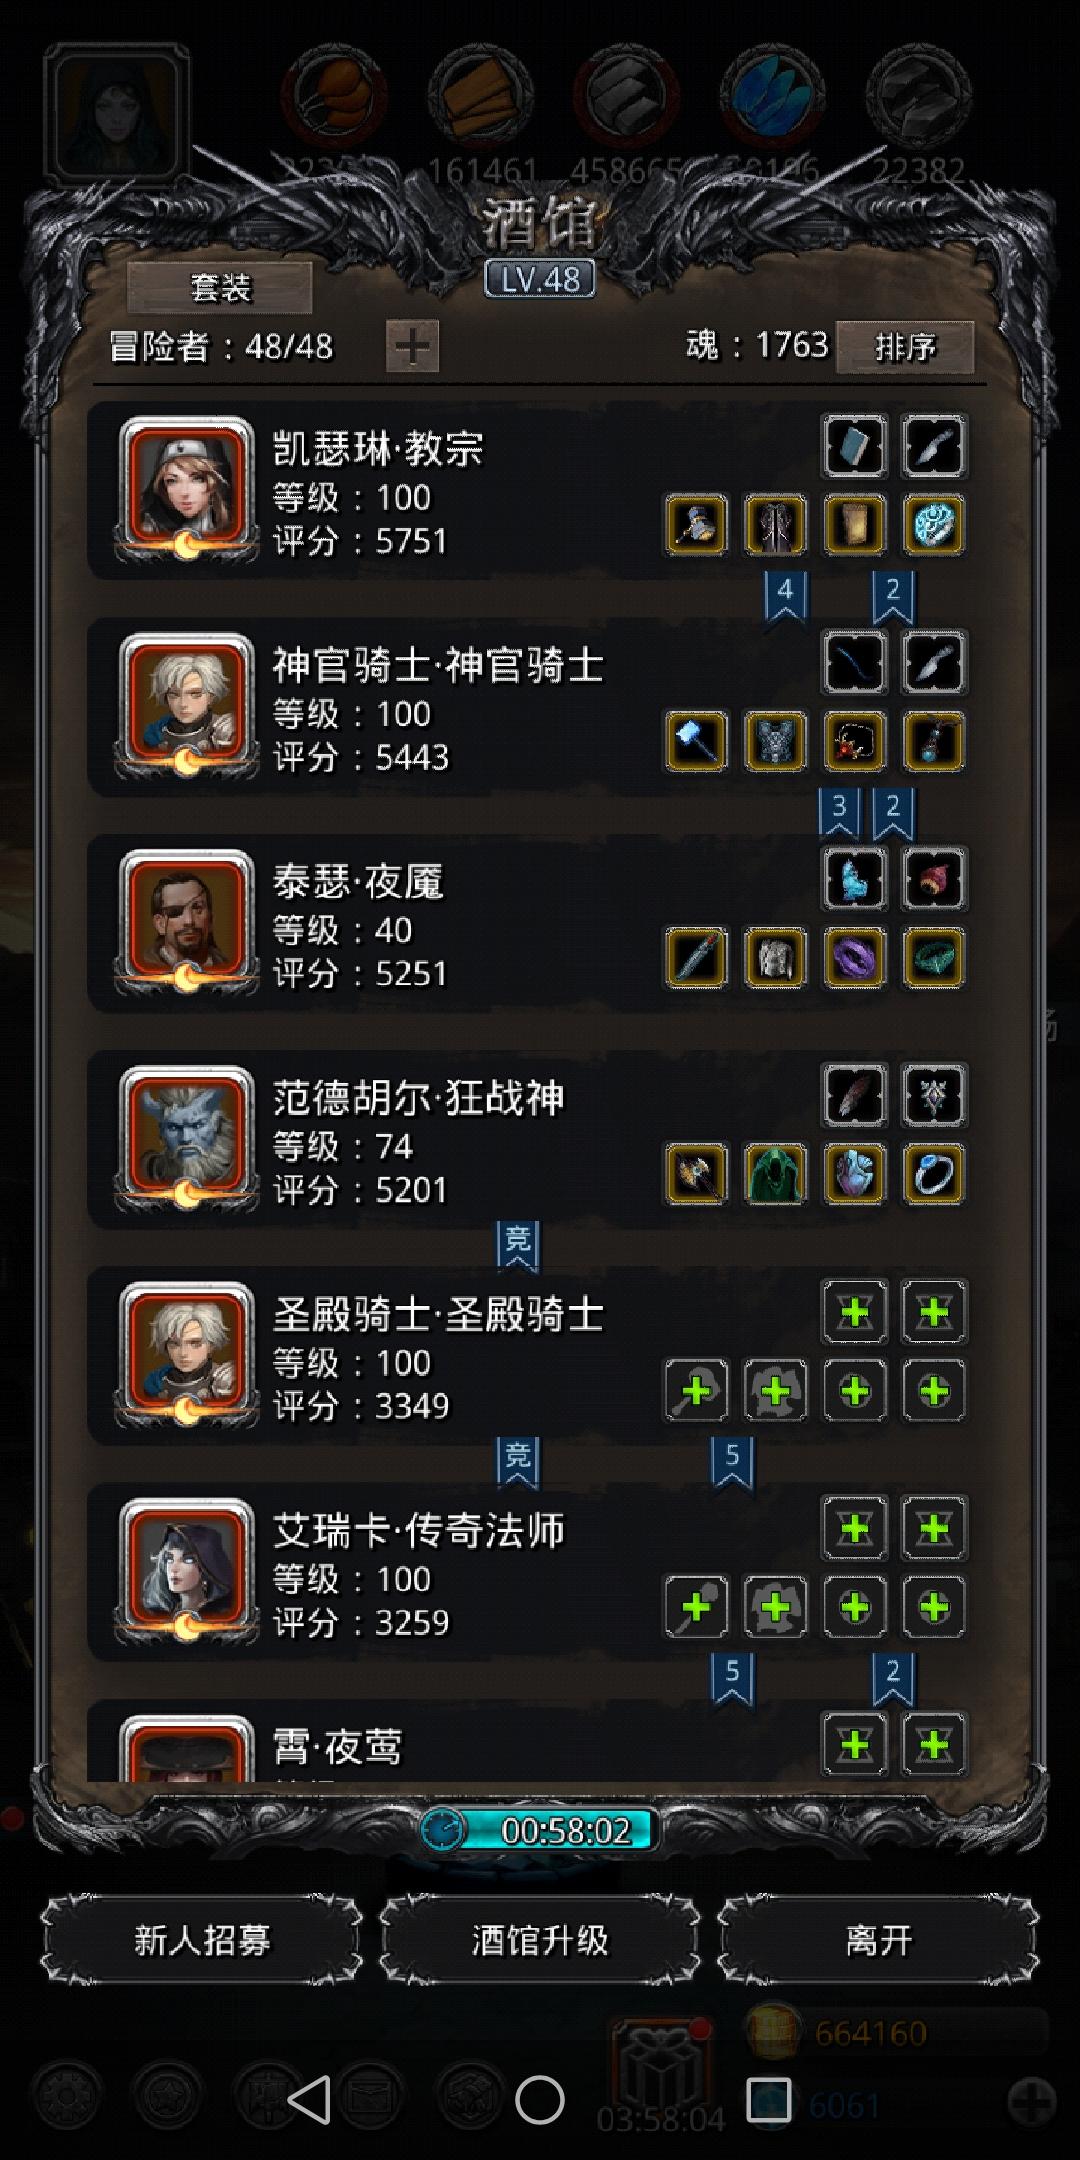Click the plus button to expand adventurer slots

coord(412,347)
